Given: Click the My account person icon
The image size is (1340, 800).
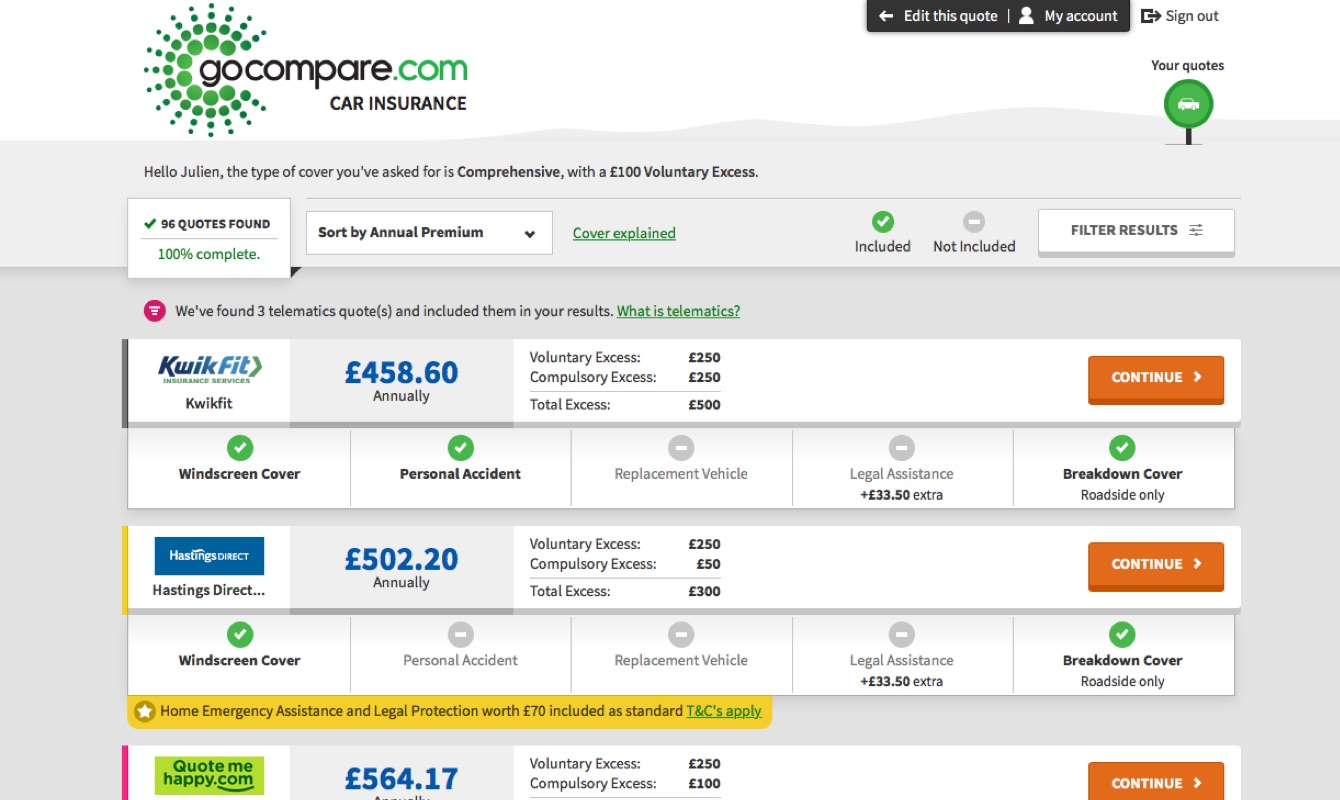Looking at the screenshot, I should click(x=1026, y=16).
